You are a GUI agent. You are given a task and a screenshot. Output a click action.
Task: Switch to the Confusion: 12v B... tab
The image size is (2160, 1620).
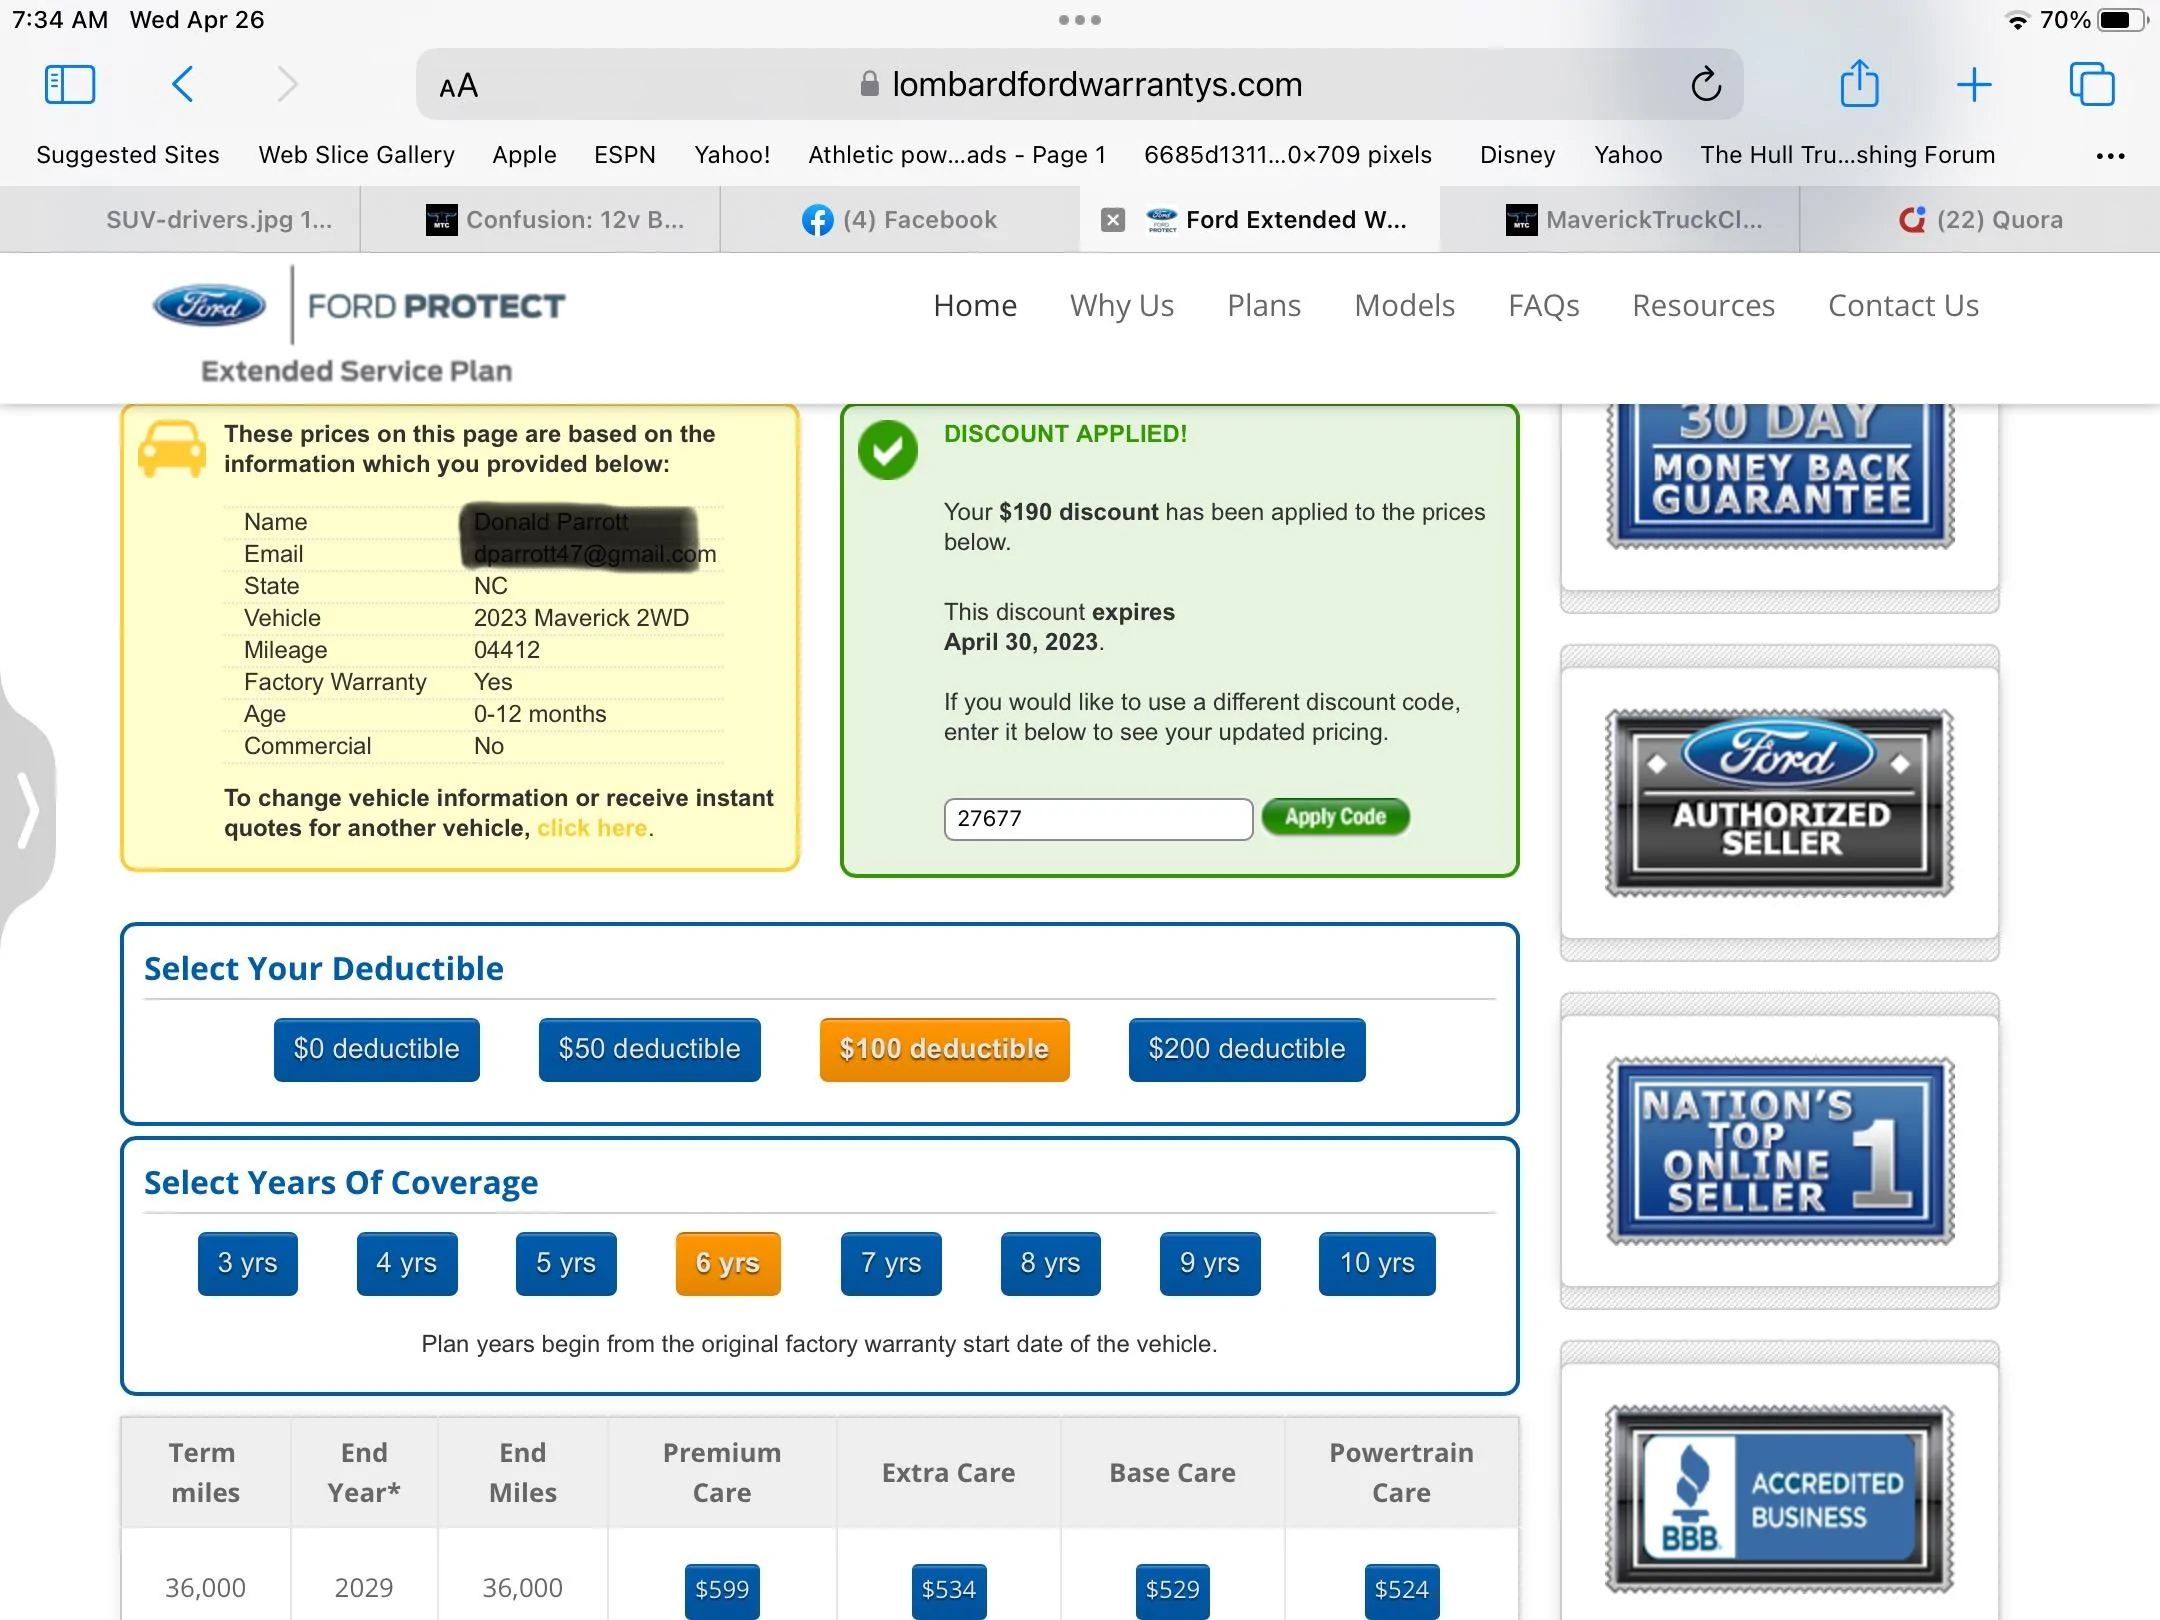[540, 220]
